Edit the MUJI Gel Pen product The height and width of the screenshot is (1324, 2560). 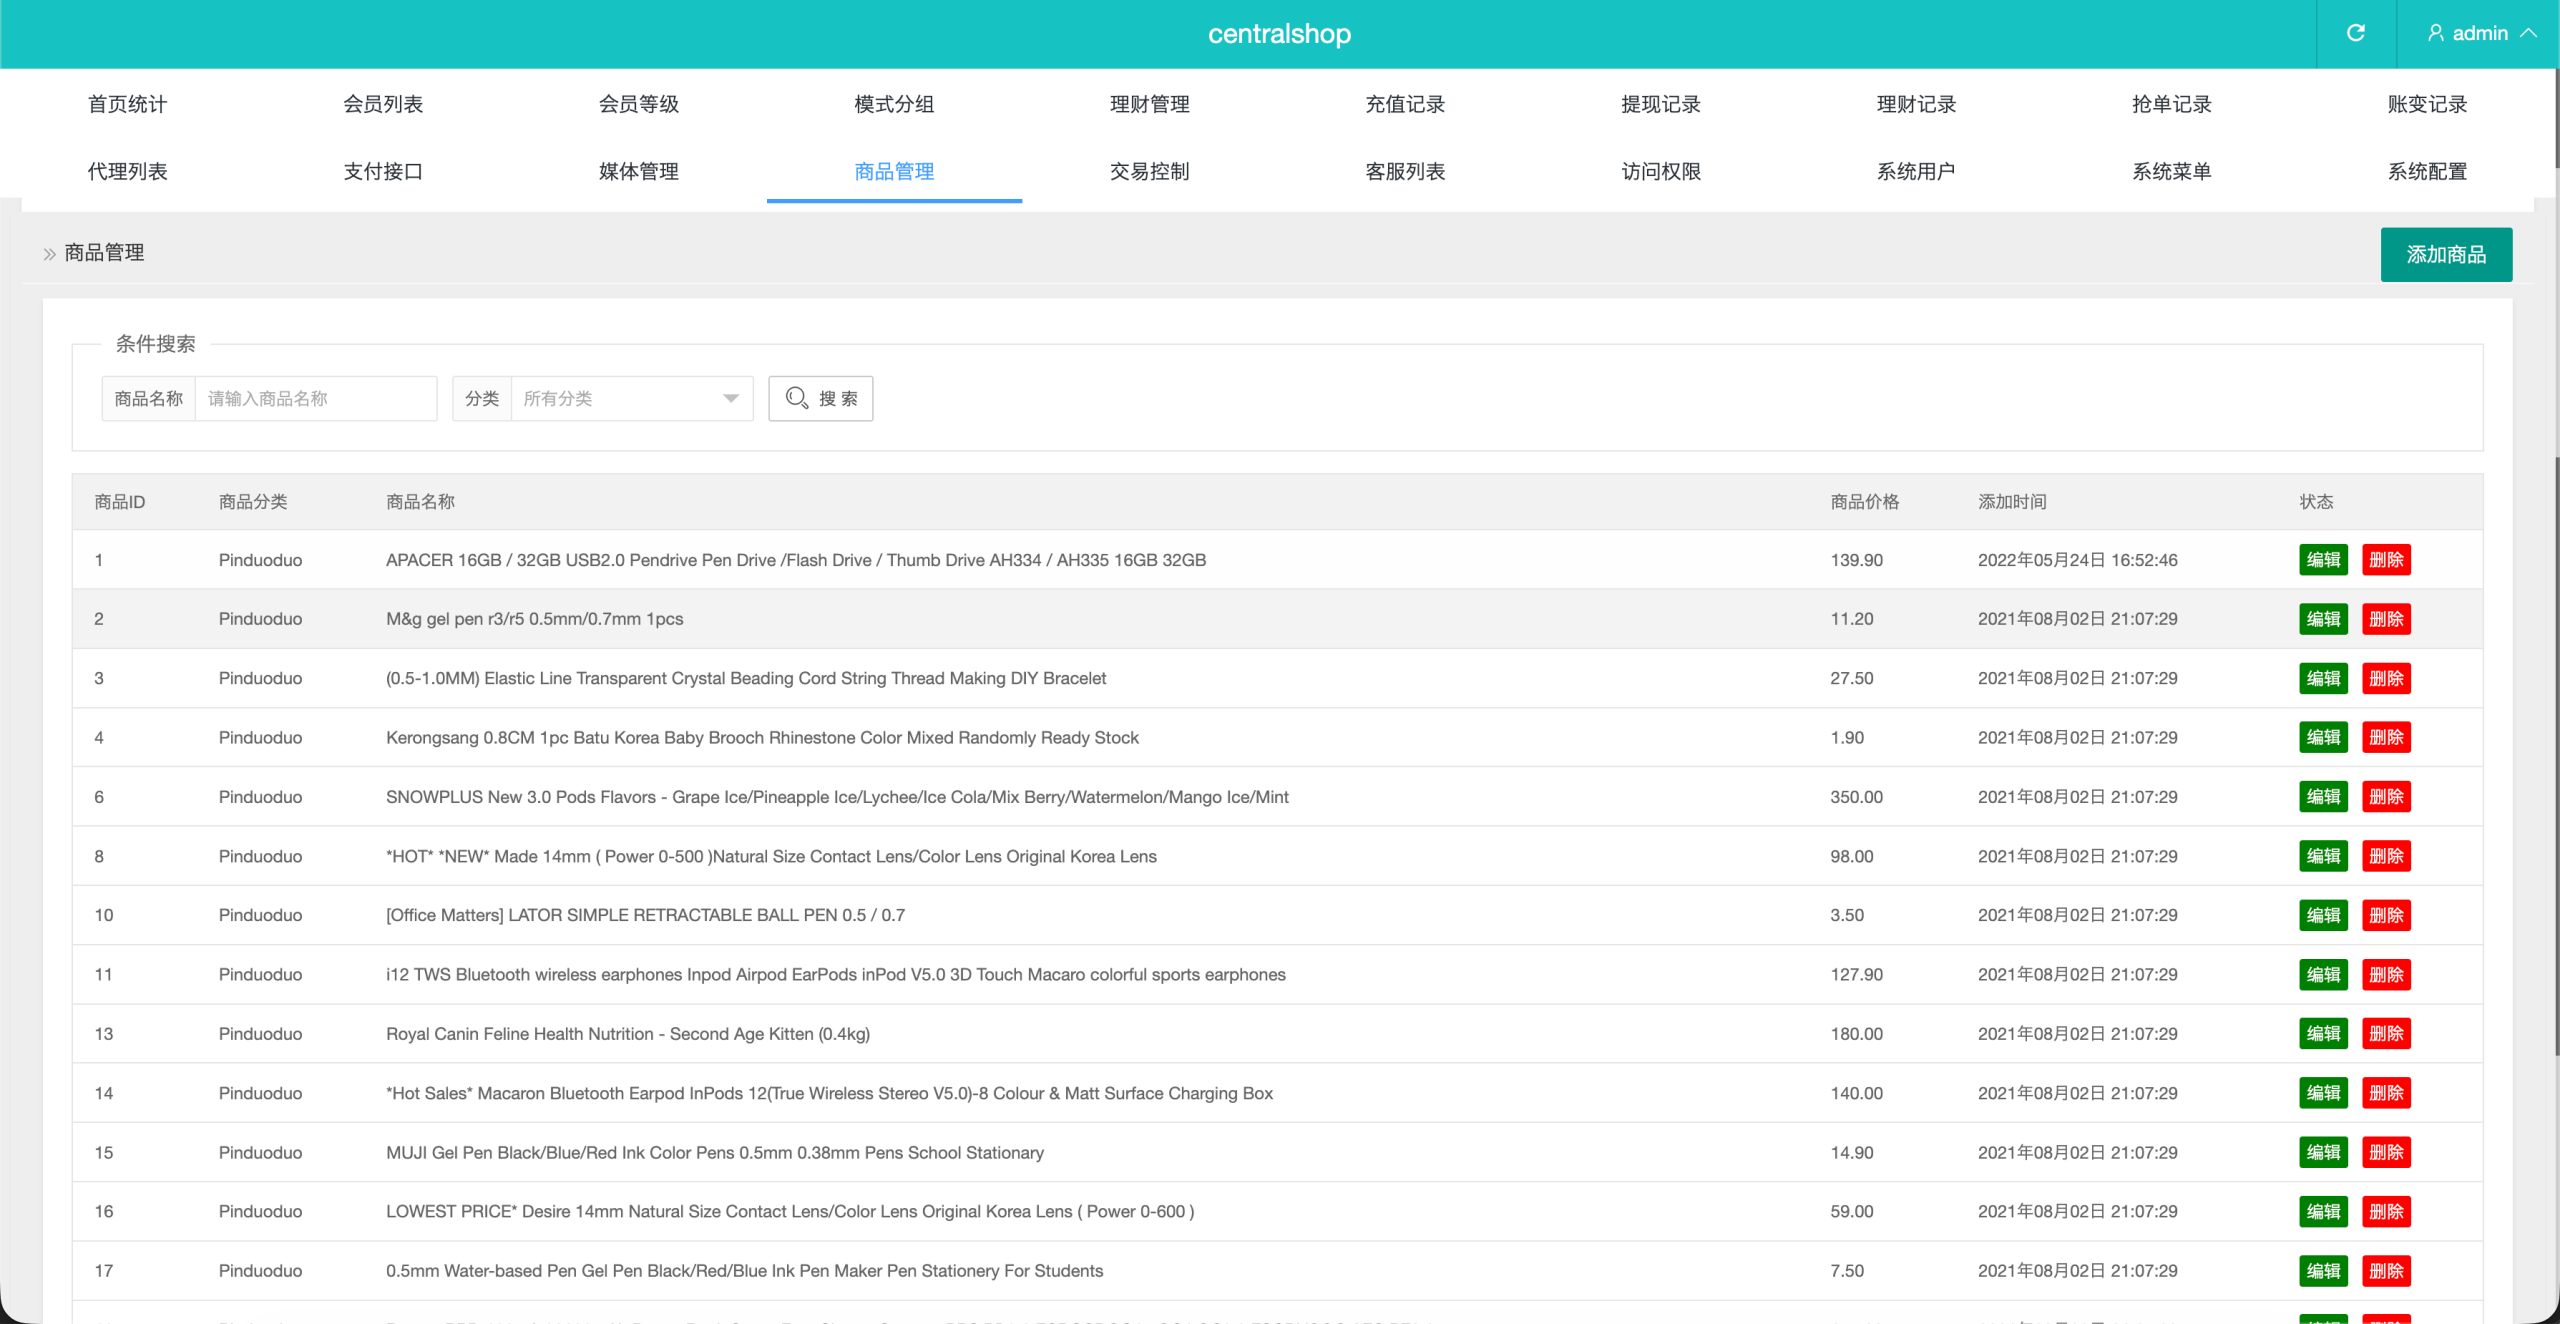(2323, 1152)
